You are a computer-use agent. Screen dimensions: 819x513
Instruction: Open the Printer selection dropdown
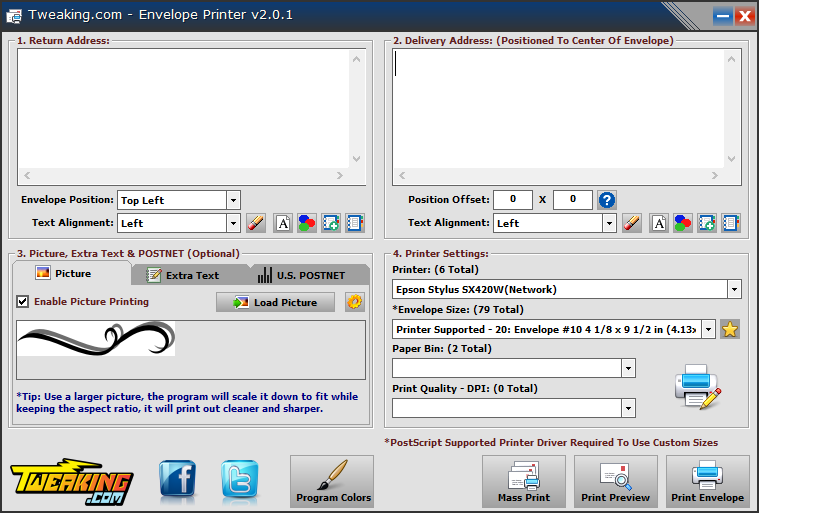[x=734, y=289]
